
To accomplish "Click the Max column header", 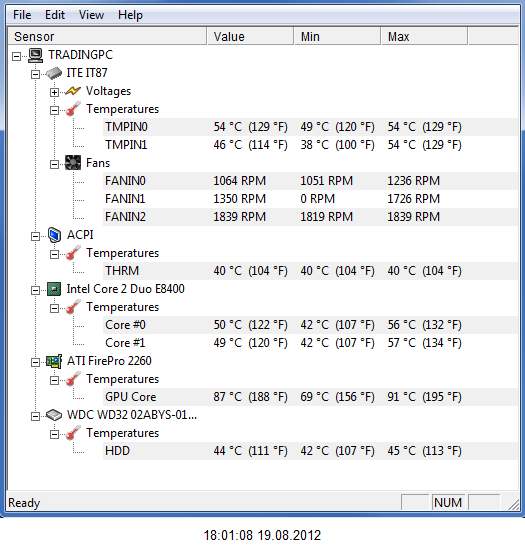I will [x=424, y=37].
